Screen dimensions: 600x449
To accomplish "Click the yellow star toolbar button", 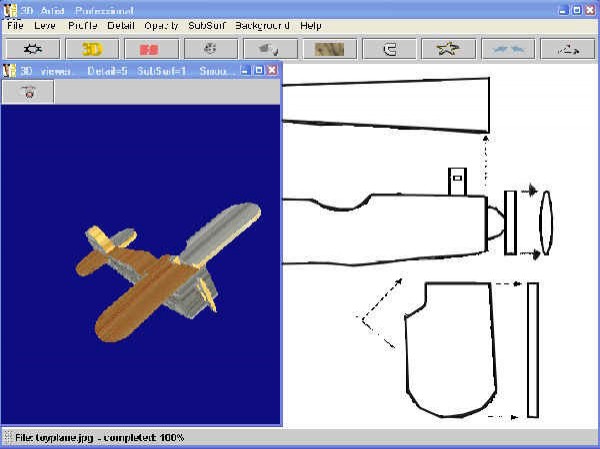I will click(448, 49).
